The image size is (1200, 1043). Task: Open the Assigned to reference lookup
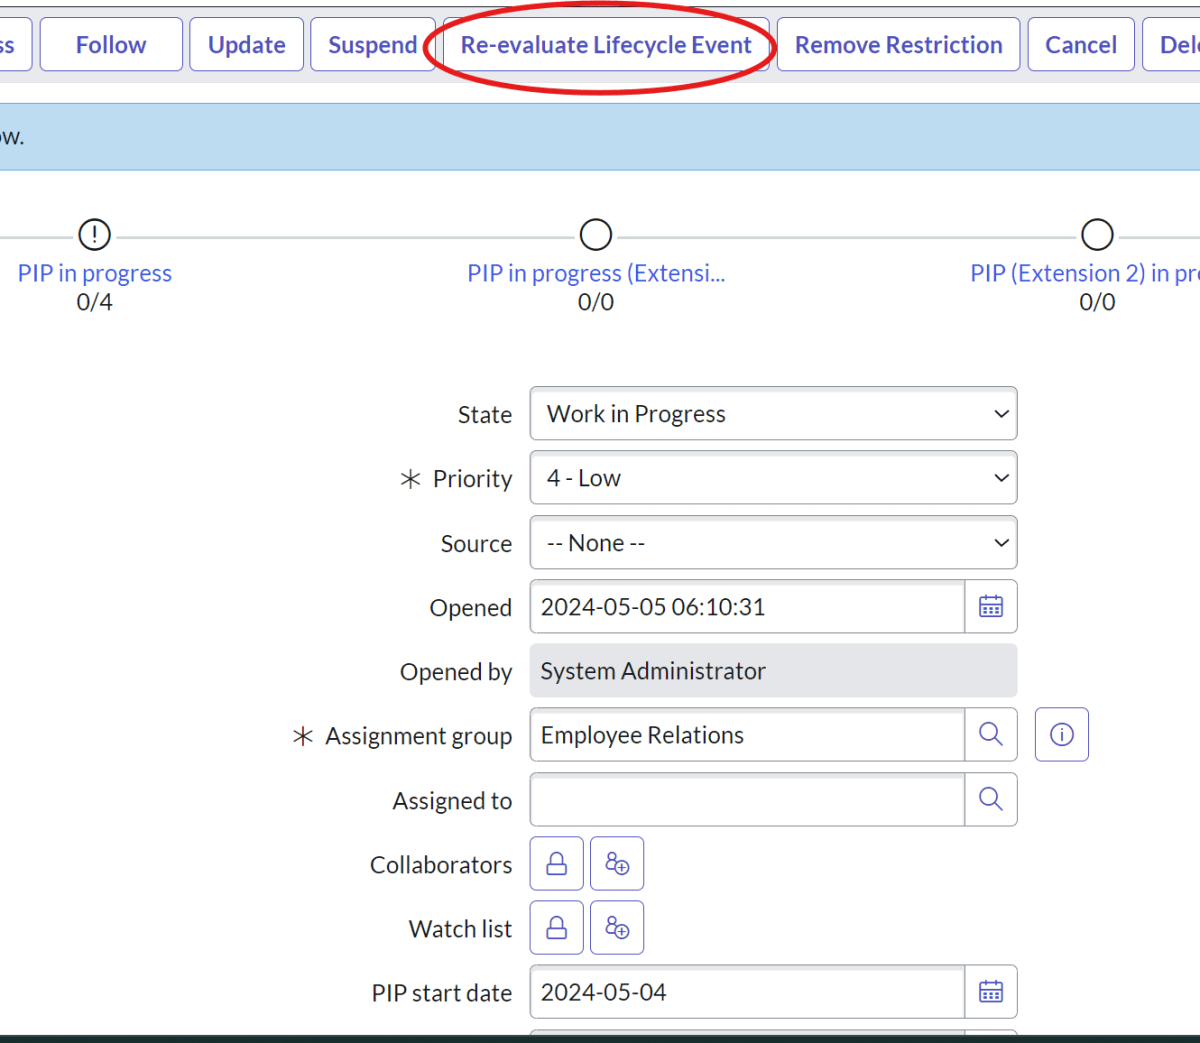(990, 799)
